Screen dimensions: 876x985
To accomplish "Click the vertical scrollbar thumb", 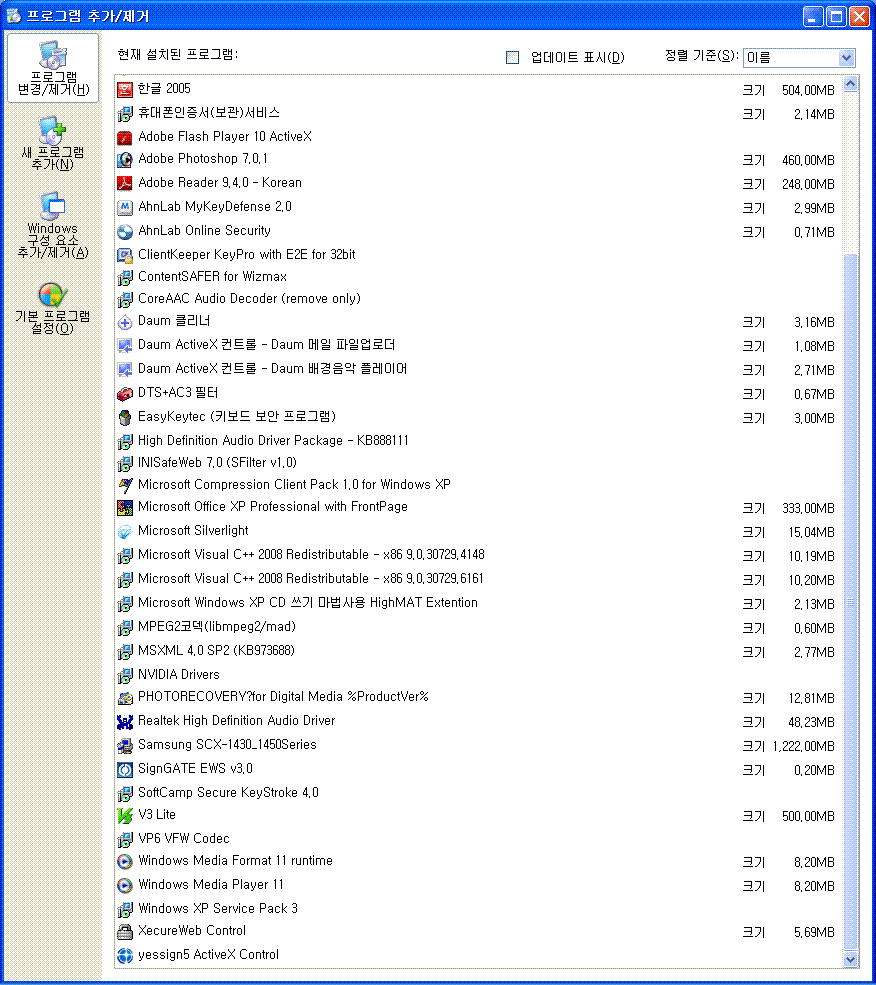I will (850, 602).
